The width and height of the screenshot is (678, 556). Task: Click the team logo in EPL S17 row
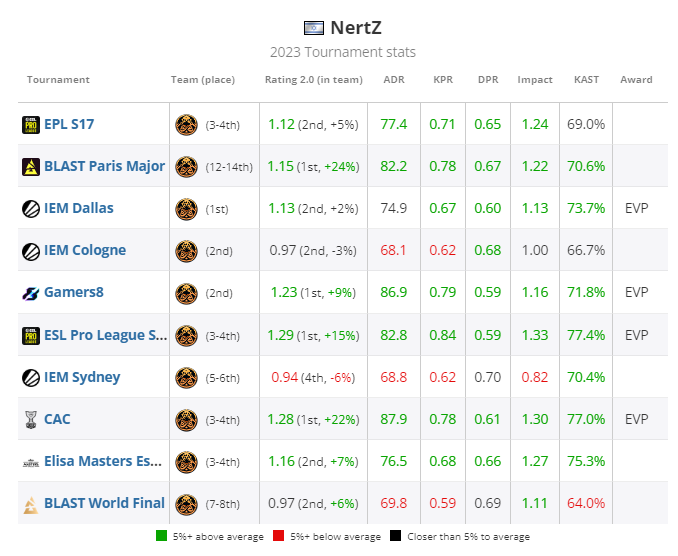click(186, 125)
